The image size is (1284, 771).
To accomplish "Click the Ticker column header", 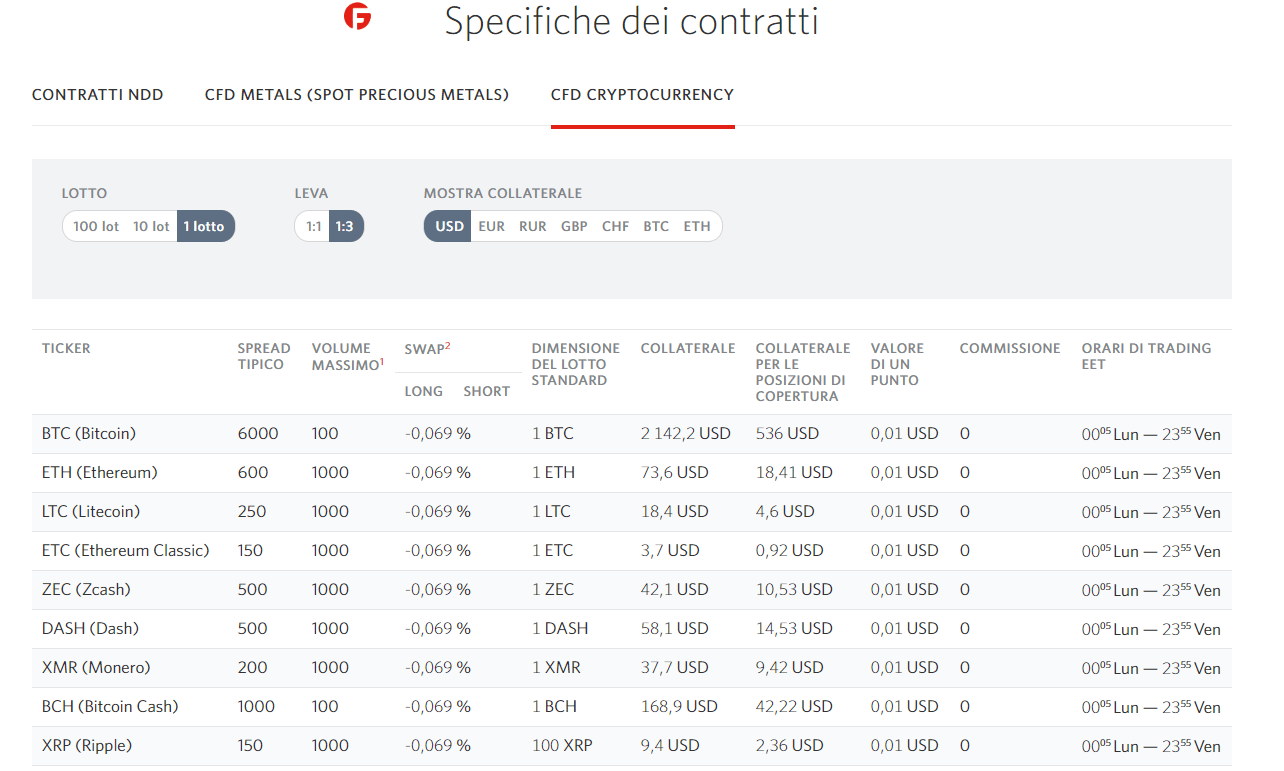I will tap(66, 348).
